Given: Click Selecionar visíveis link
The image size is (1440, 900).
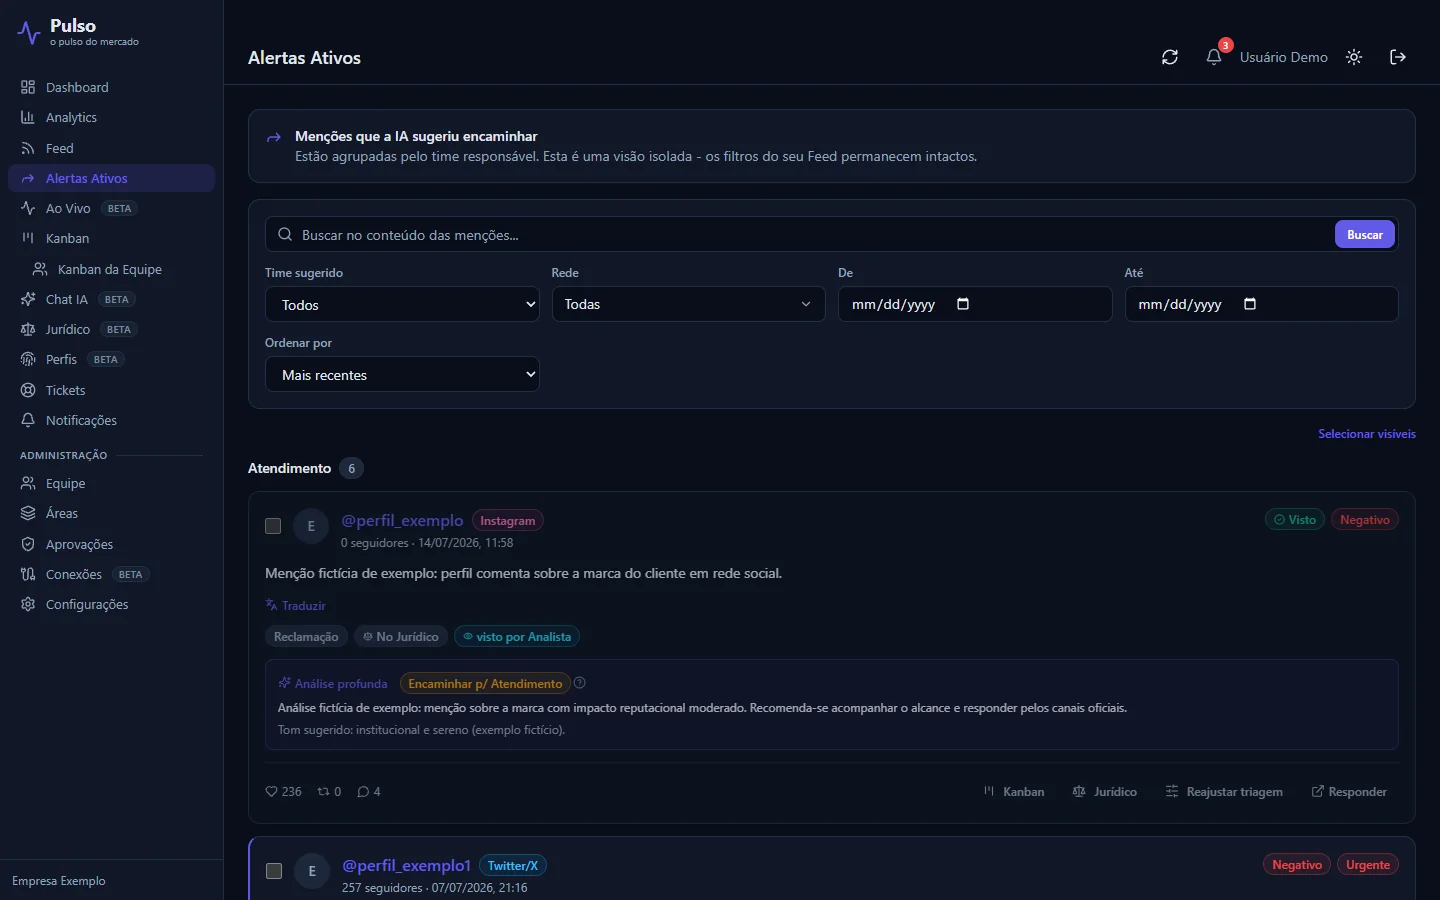Looking at the screenshot, I should pyautogui.click(x=1366, y=434).
